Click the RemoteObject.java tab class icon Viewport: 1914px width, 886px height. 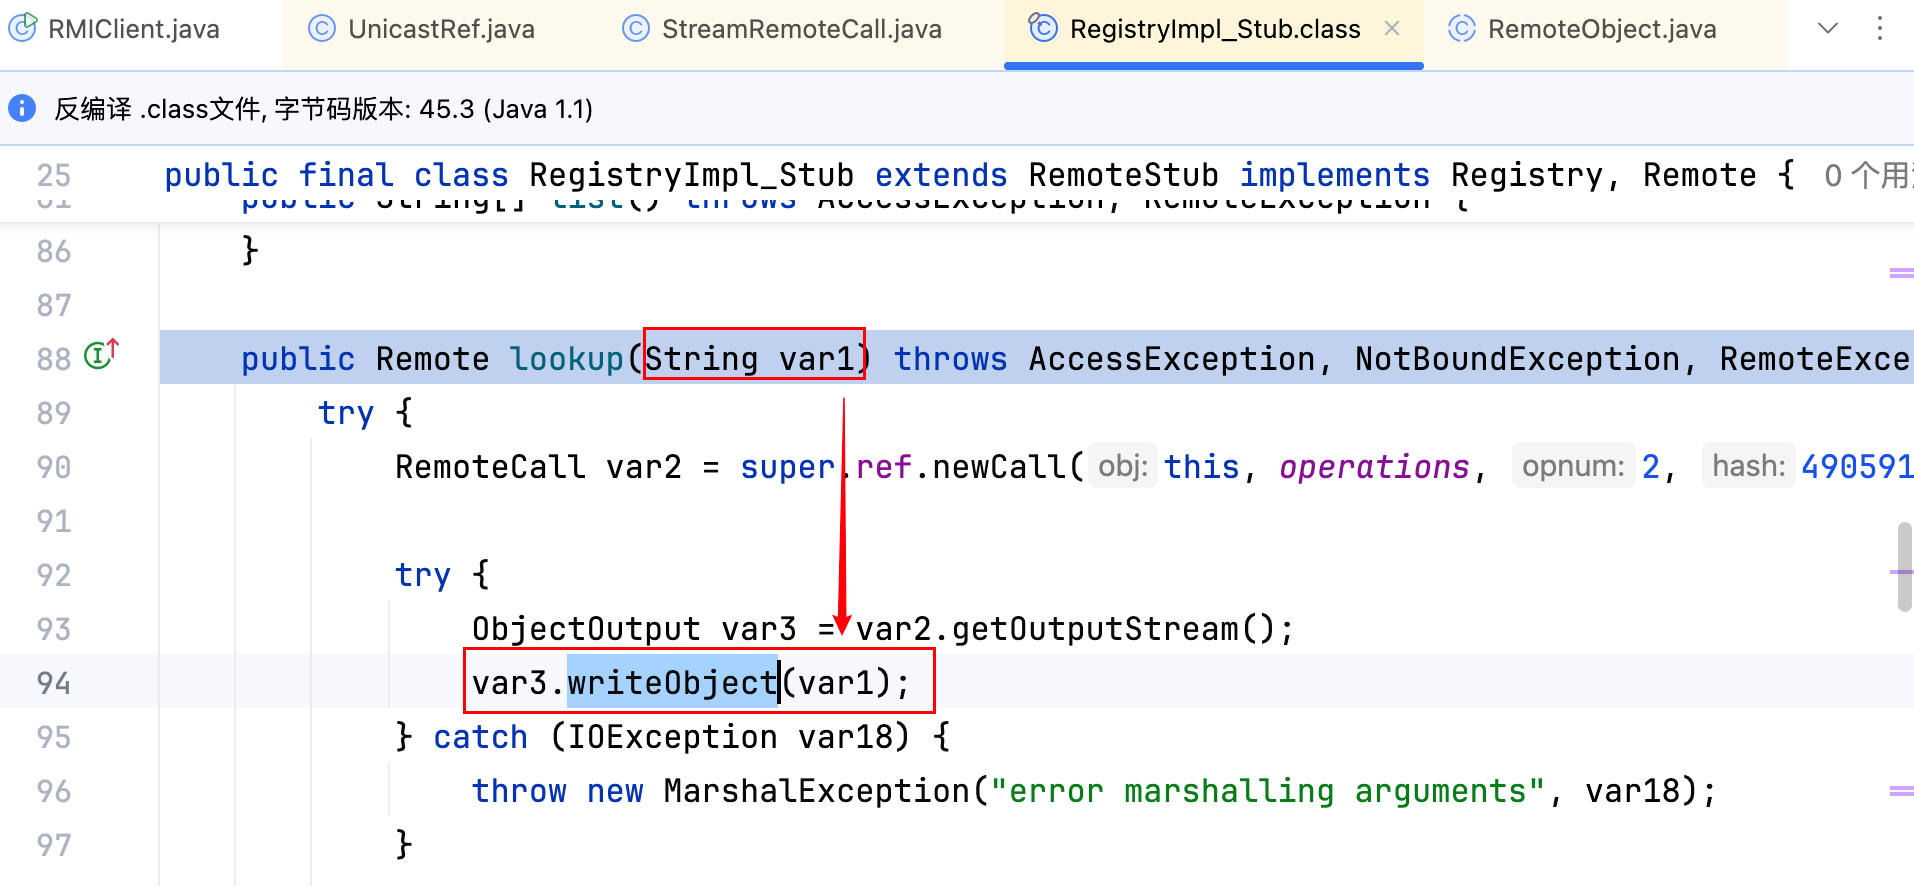coord(1461,29)
